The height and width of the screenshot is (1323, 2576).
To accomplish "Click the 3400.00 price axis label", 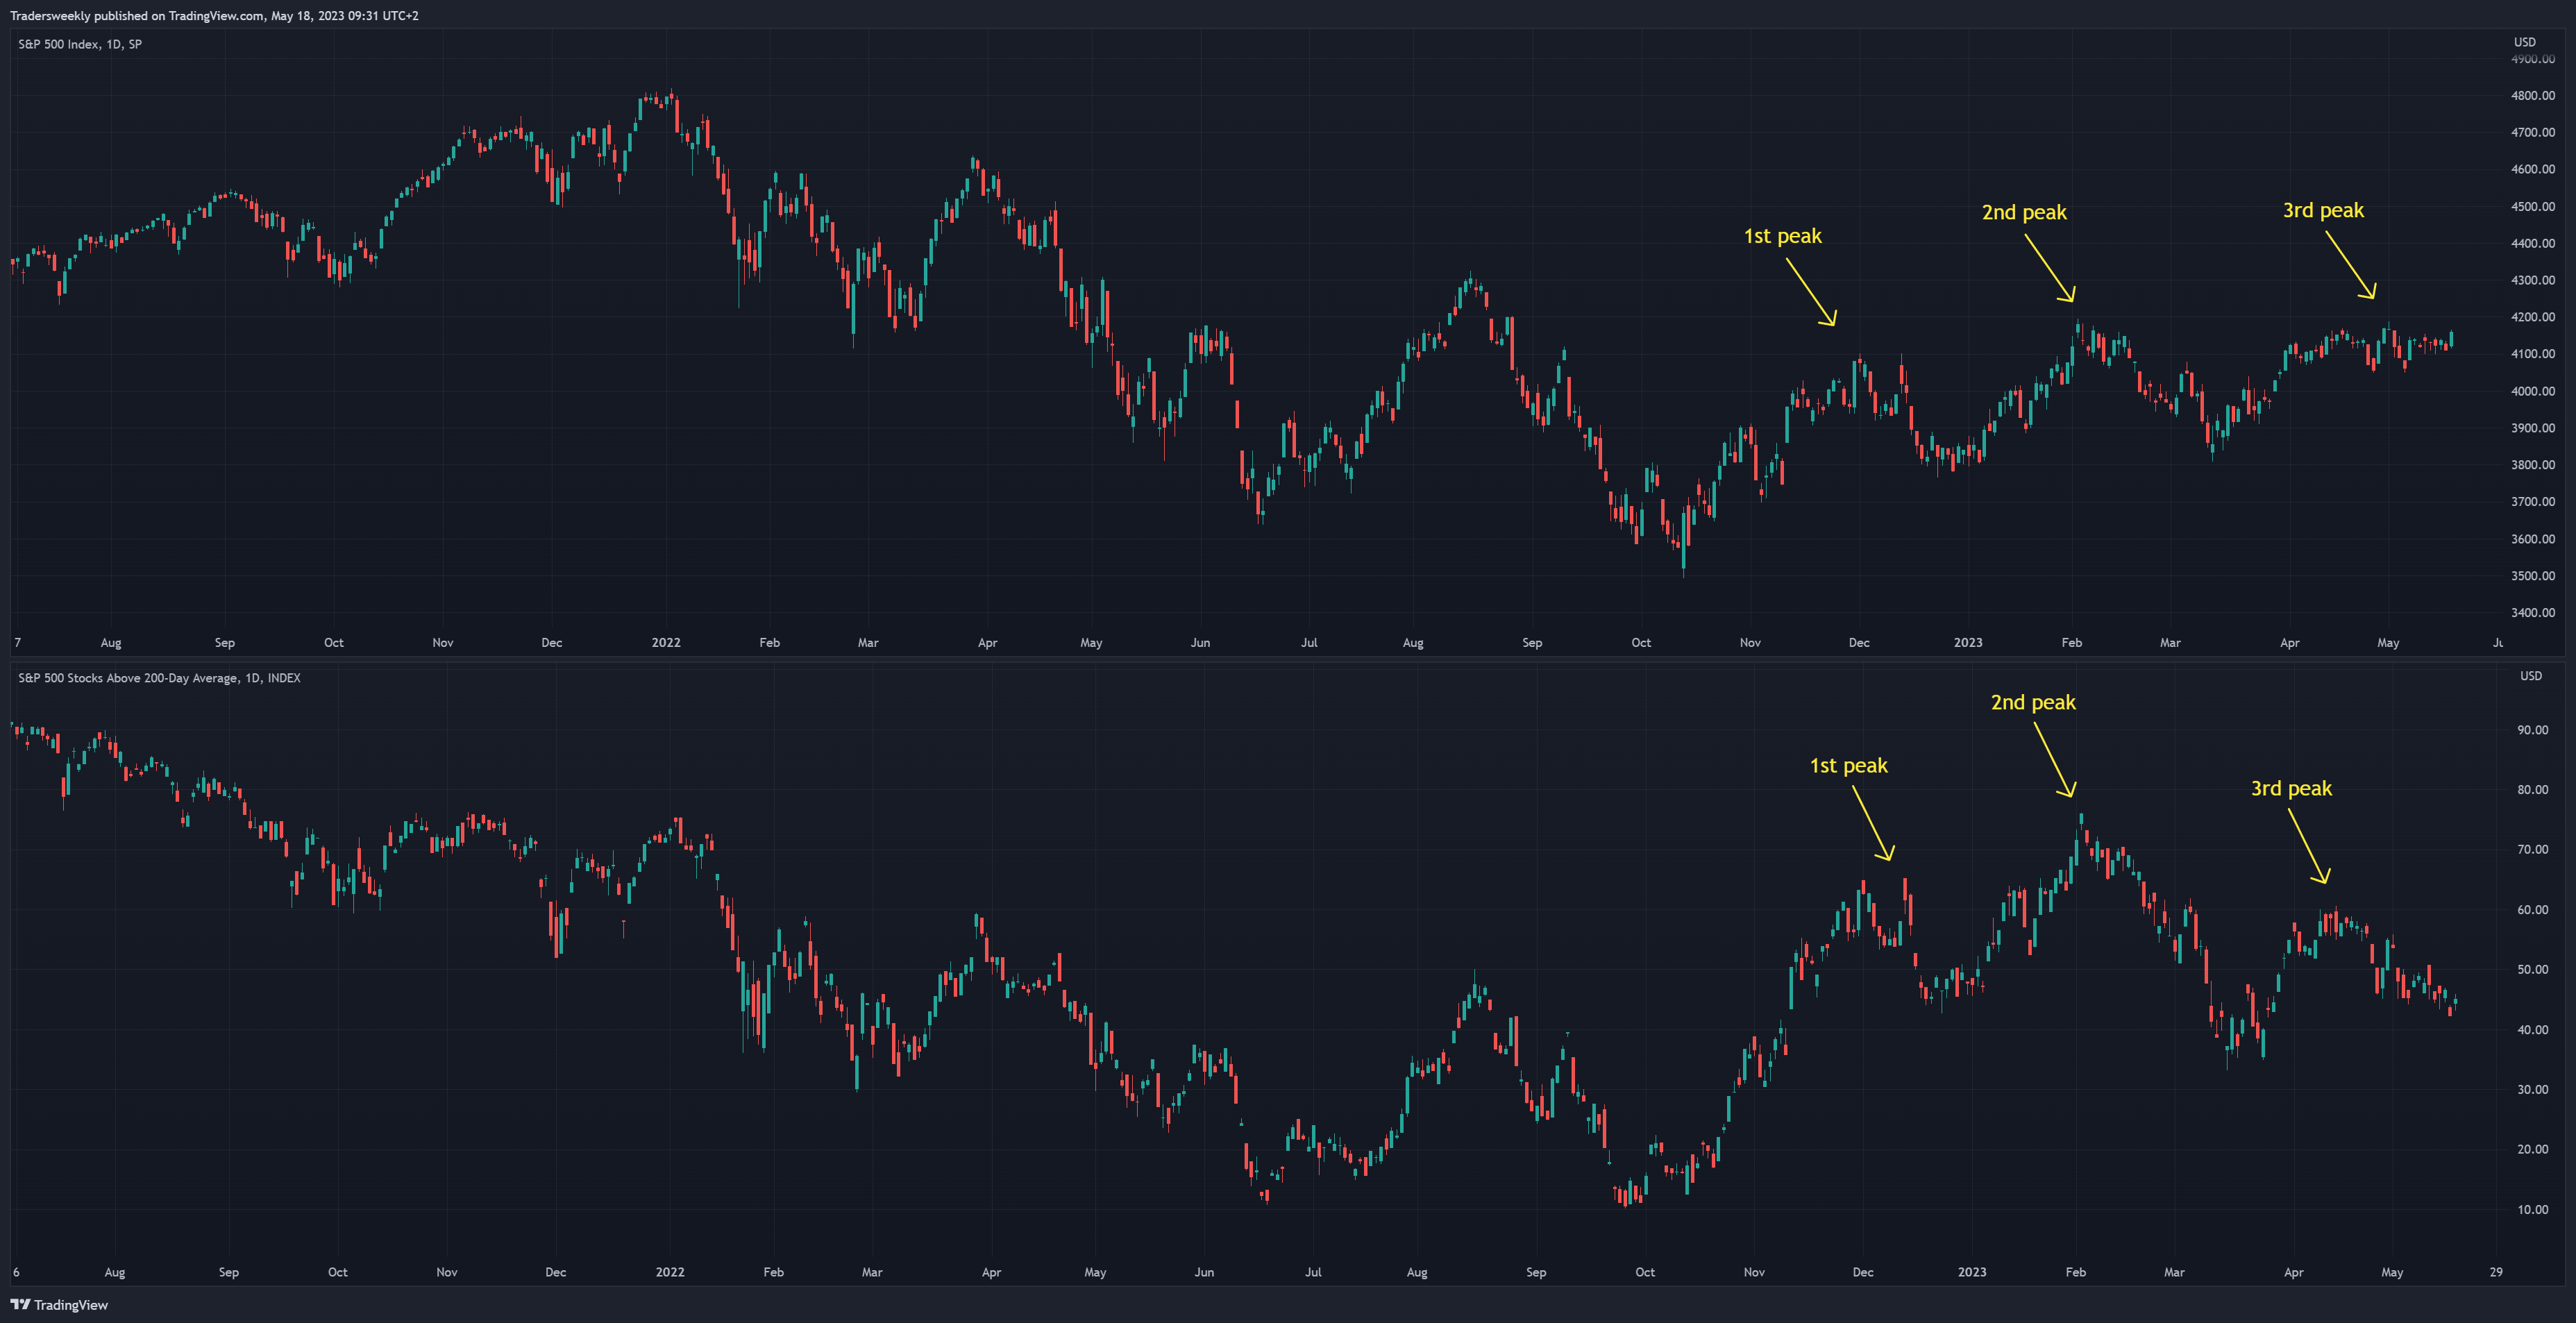I will pos(2533,613).
